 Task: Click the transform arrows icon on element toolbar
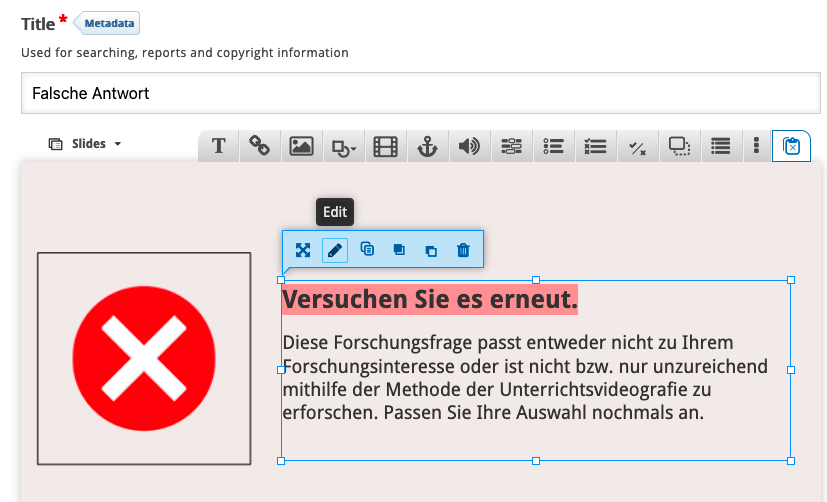[x=303, y=250]
